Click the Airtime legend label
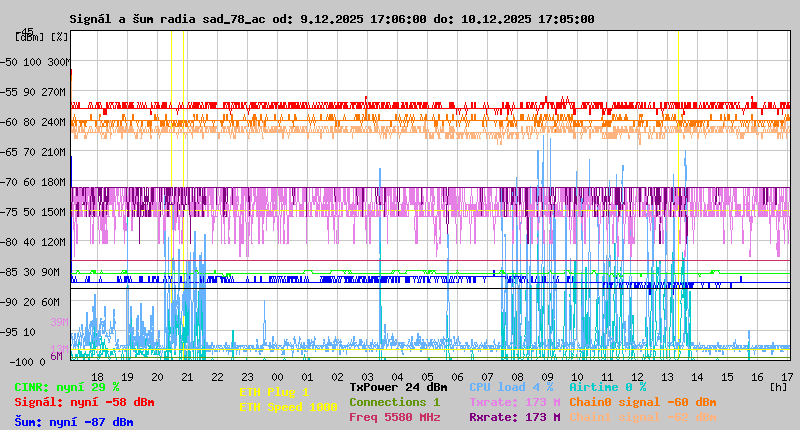Image resolution: width=800 pixels, height=430 pixels. point(607,386)
